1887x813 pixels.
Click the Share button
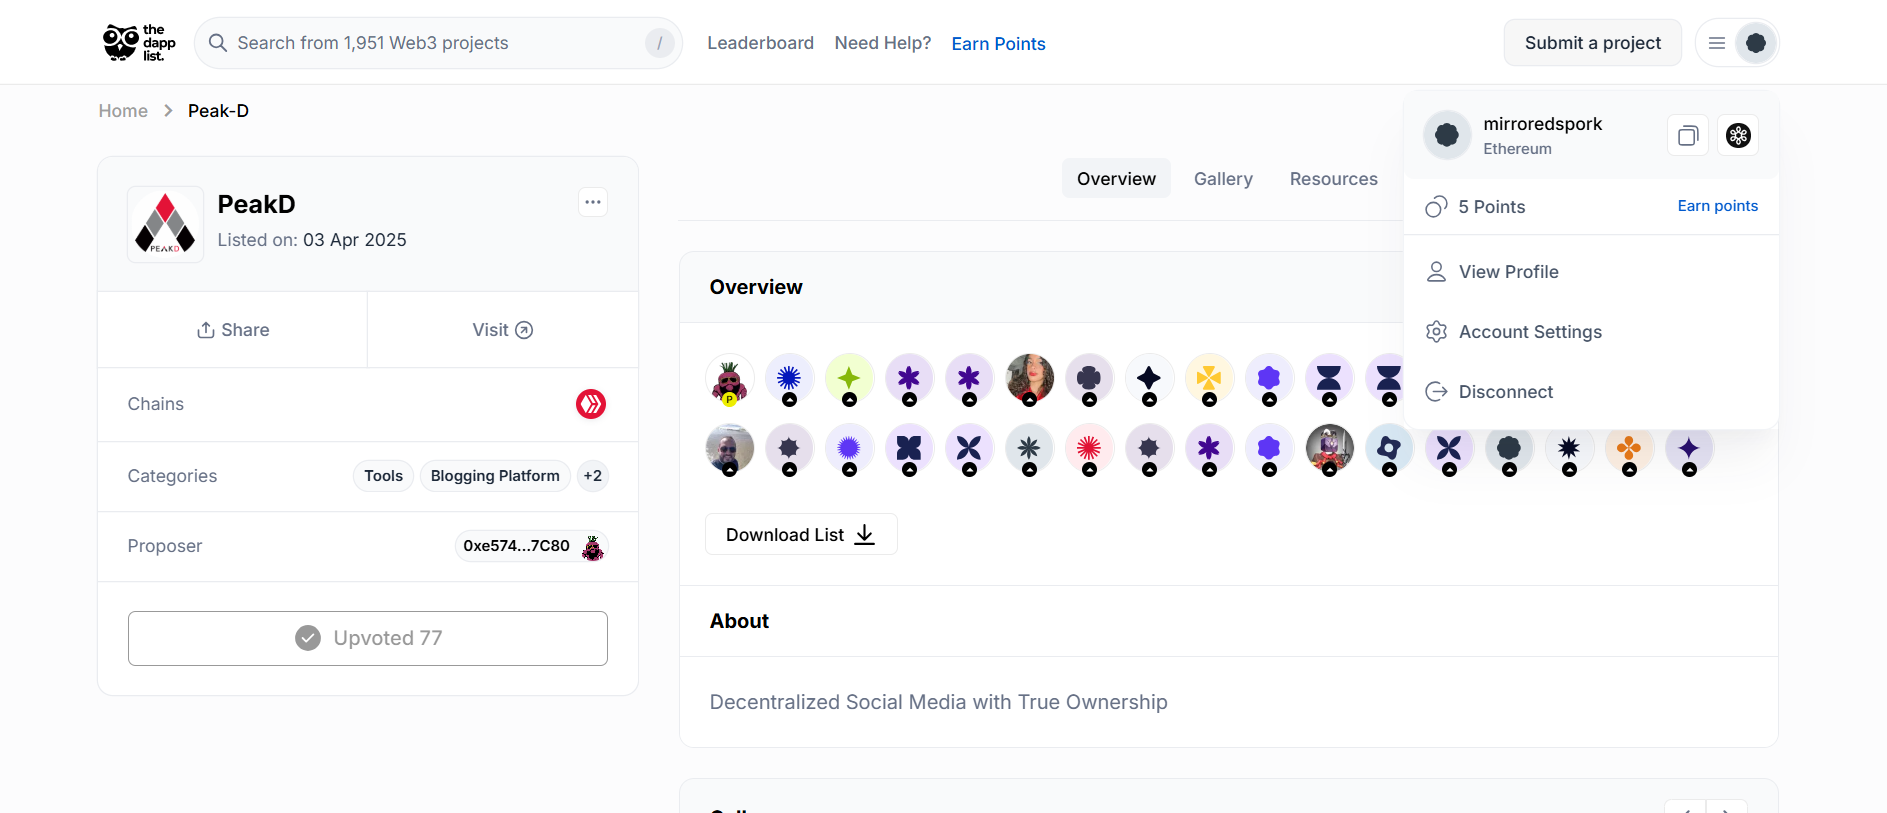pyautogui.click(x=233, y=330)
